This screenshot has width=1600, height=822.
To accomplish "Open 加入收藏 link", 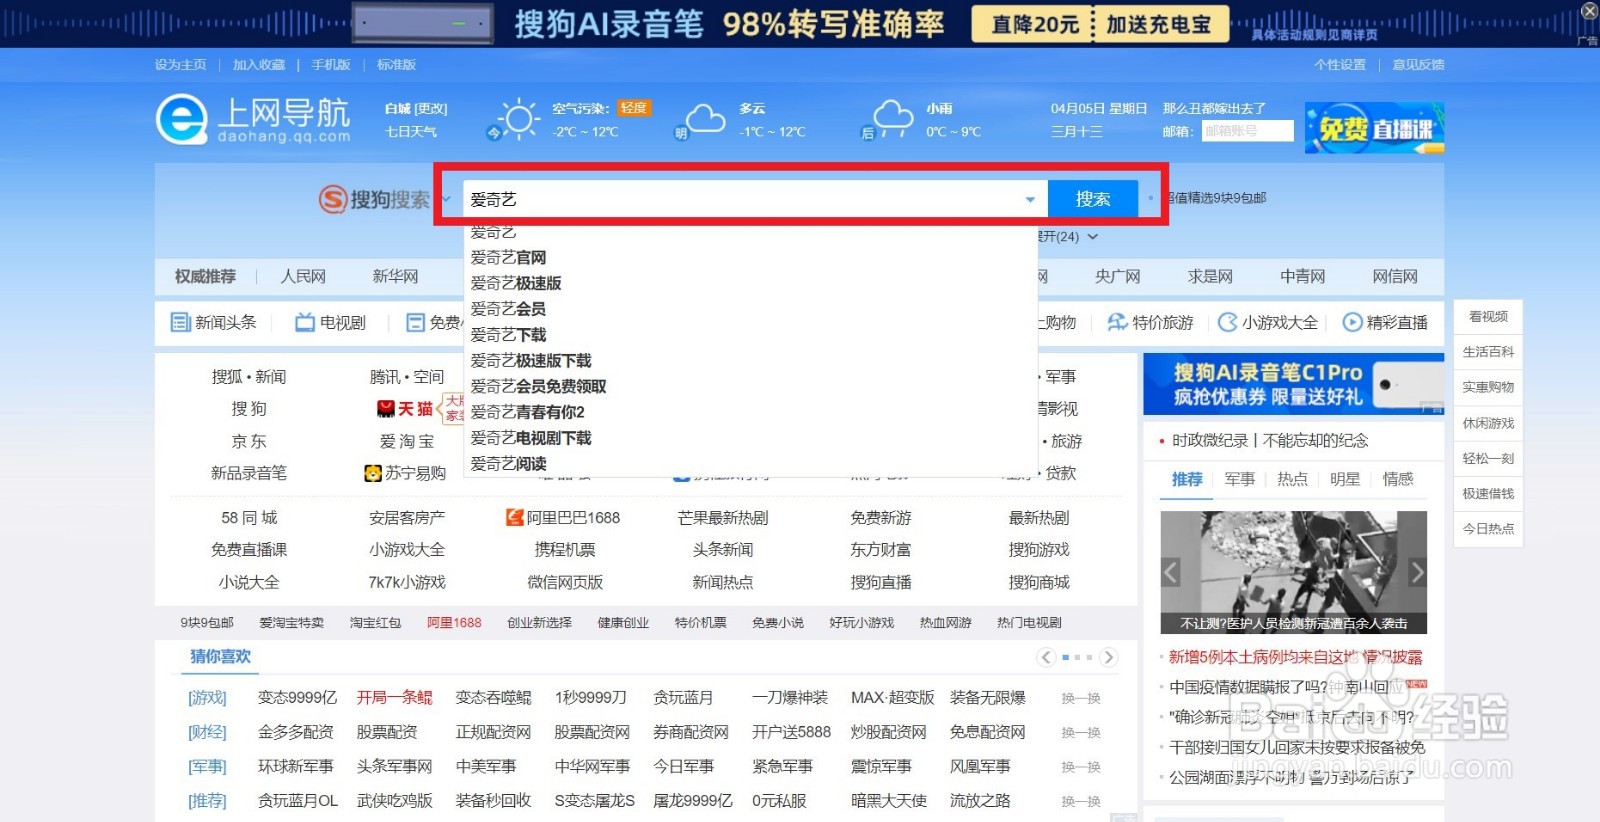I will [x=259, y=65].
